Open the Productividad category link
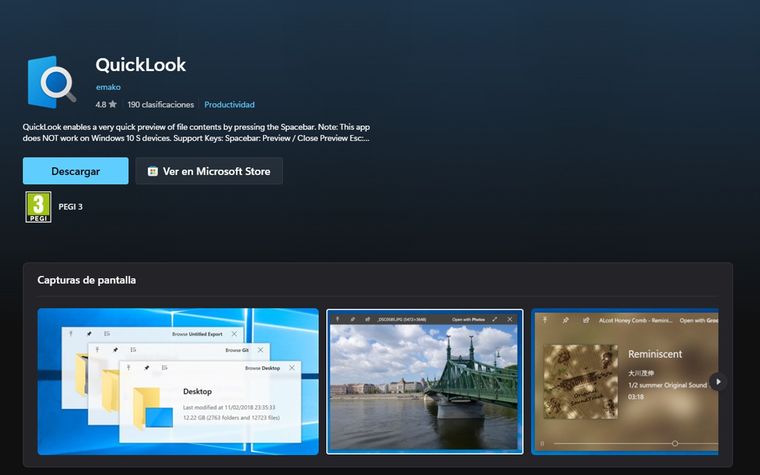The width and height of the screenshot is (760, 475). point(229,105)
